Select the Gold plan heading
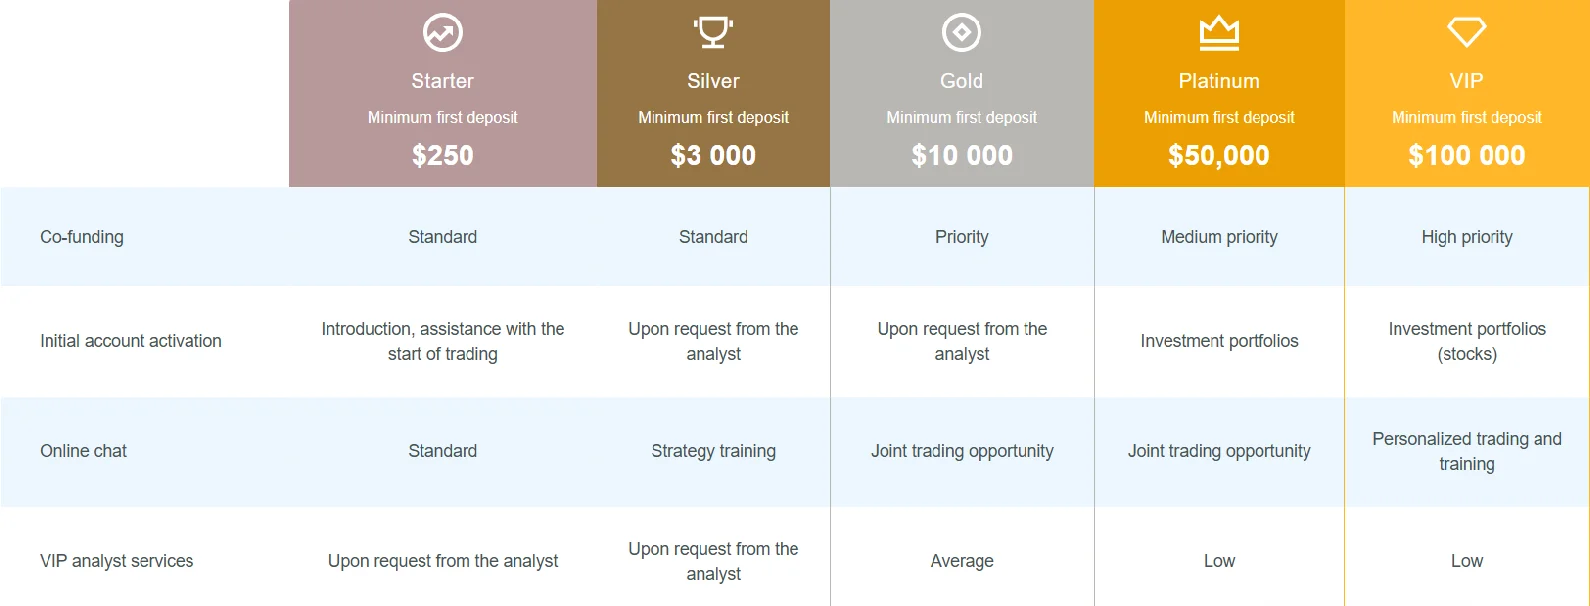Image resolution: width=1590 pixels, height=606 pixels. click(x=961, y=81)
